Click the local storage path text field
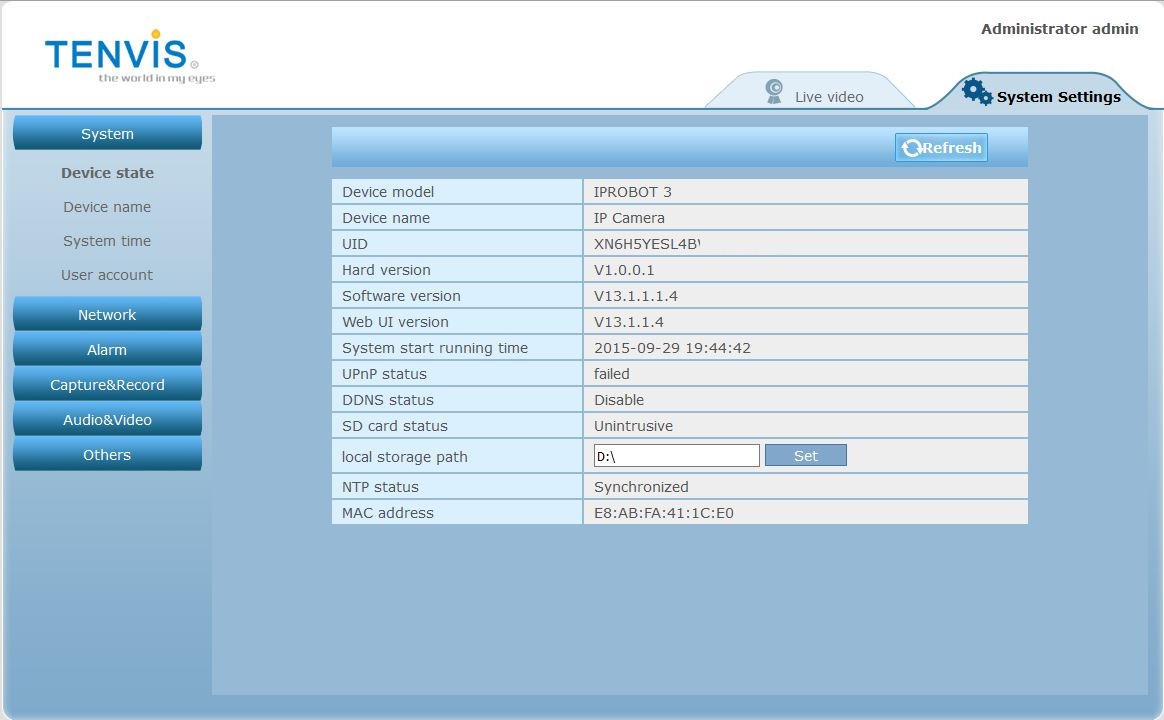Screen dimensions: 1164x720 pos(676,456)
